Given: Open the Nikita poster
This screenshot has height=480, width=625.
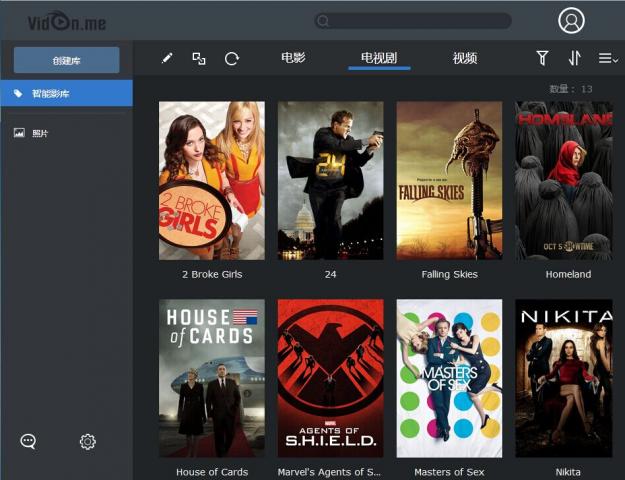Looking at the screenshot, I should (x=564, y=378).
